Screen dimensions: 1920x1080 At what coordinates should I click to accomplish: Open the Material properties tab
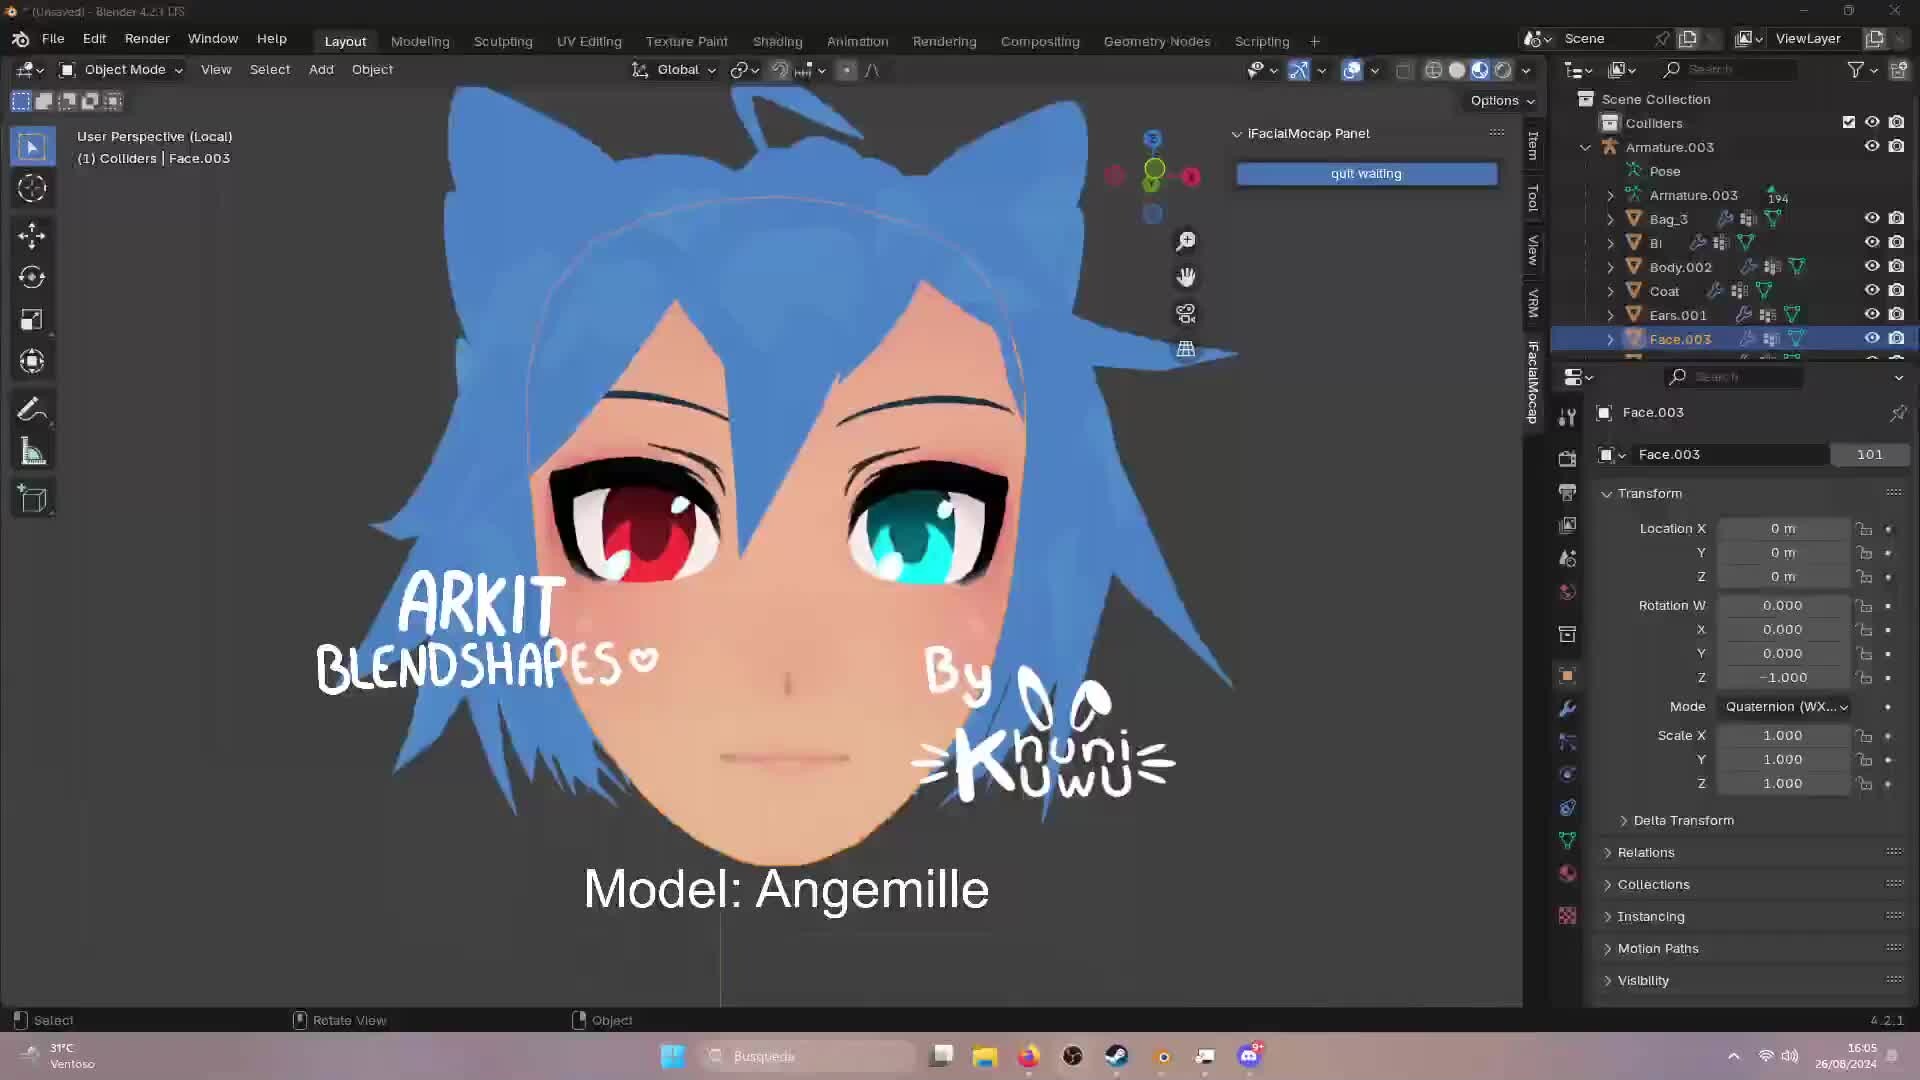tap(1567, 873)
